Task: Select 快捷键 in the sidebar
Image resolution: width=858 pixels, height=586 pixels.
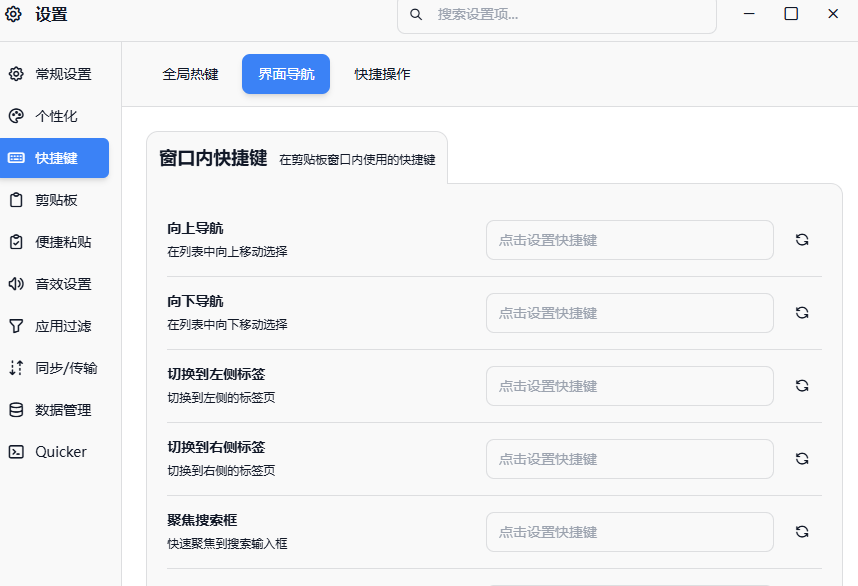Action: 55,158
